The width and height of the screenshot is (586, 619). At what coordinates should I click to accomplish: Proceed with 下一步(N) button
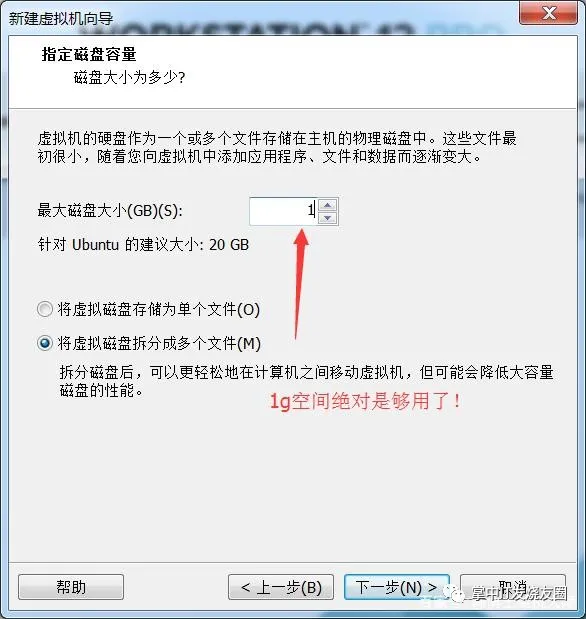click(x=396, y=587)
